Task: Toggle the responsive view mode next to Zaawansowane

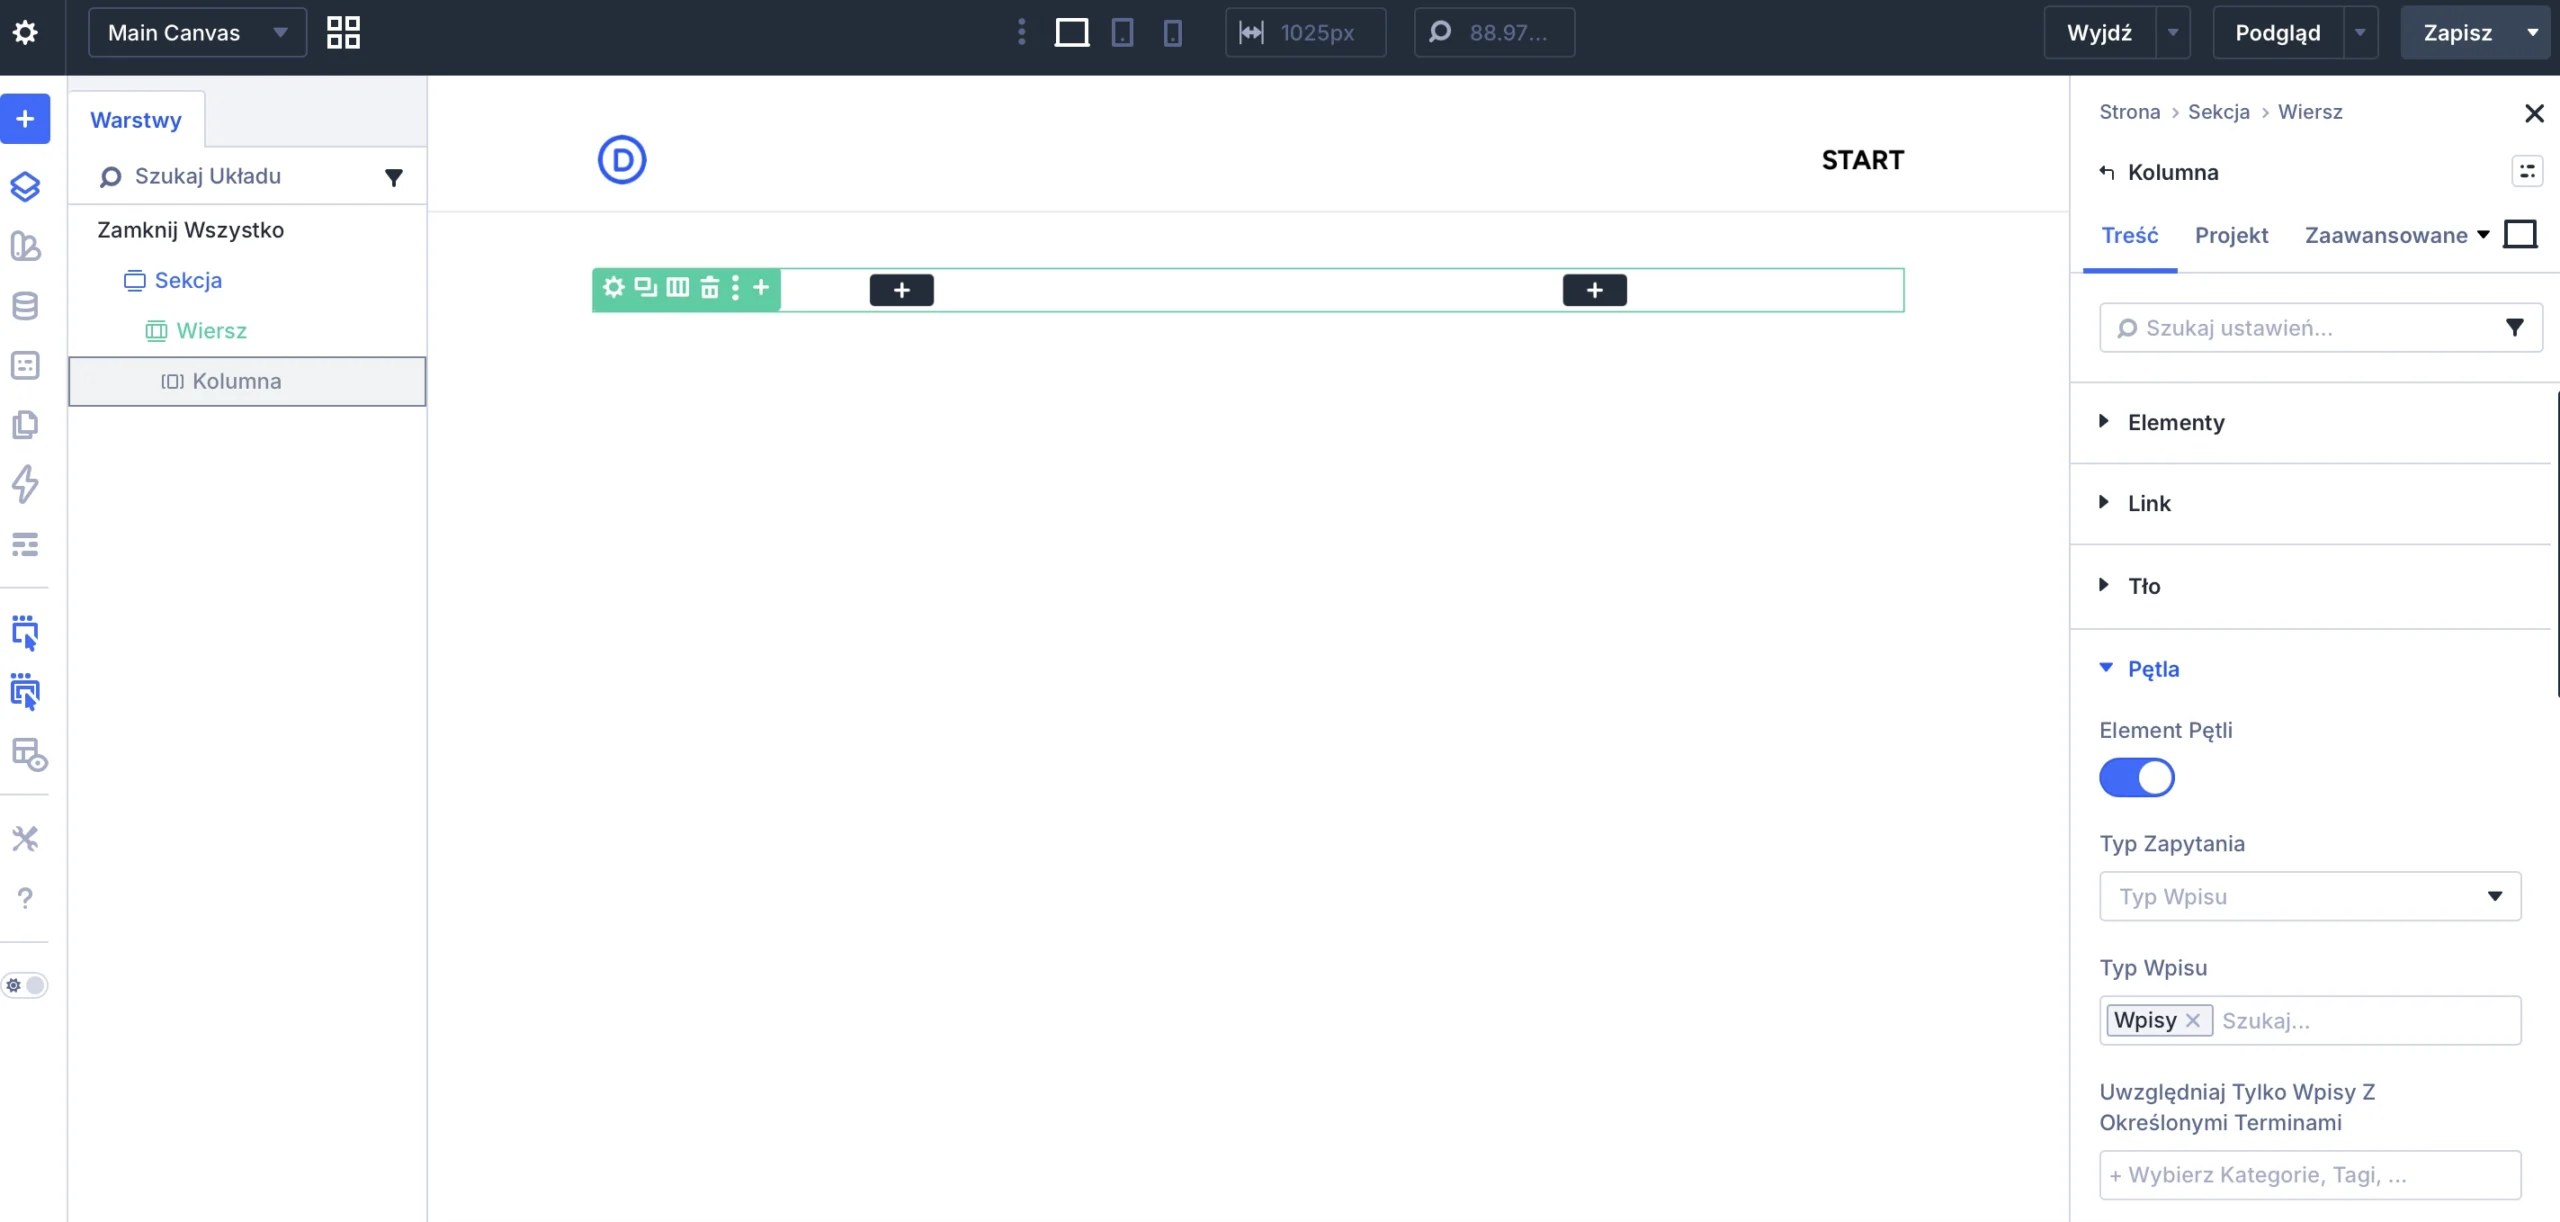Action: [2519, 234]
